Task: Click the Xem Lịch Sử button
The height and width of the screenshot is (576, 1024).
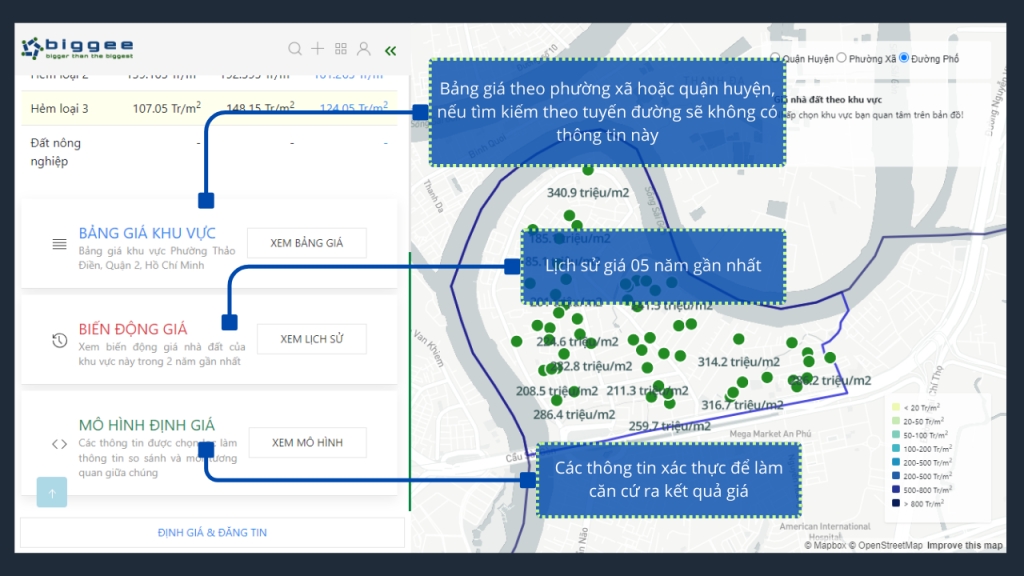Action: tap(311, 339)
